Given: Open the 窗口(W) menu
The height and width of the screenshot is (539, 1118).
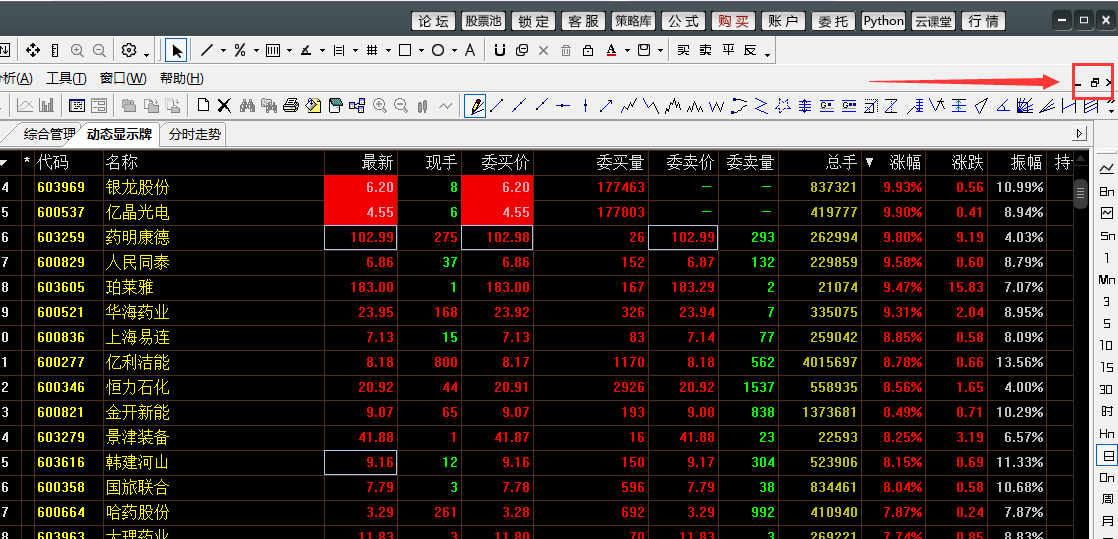Looking at the screenshot, I should 123,78.
